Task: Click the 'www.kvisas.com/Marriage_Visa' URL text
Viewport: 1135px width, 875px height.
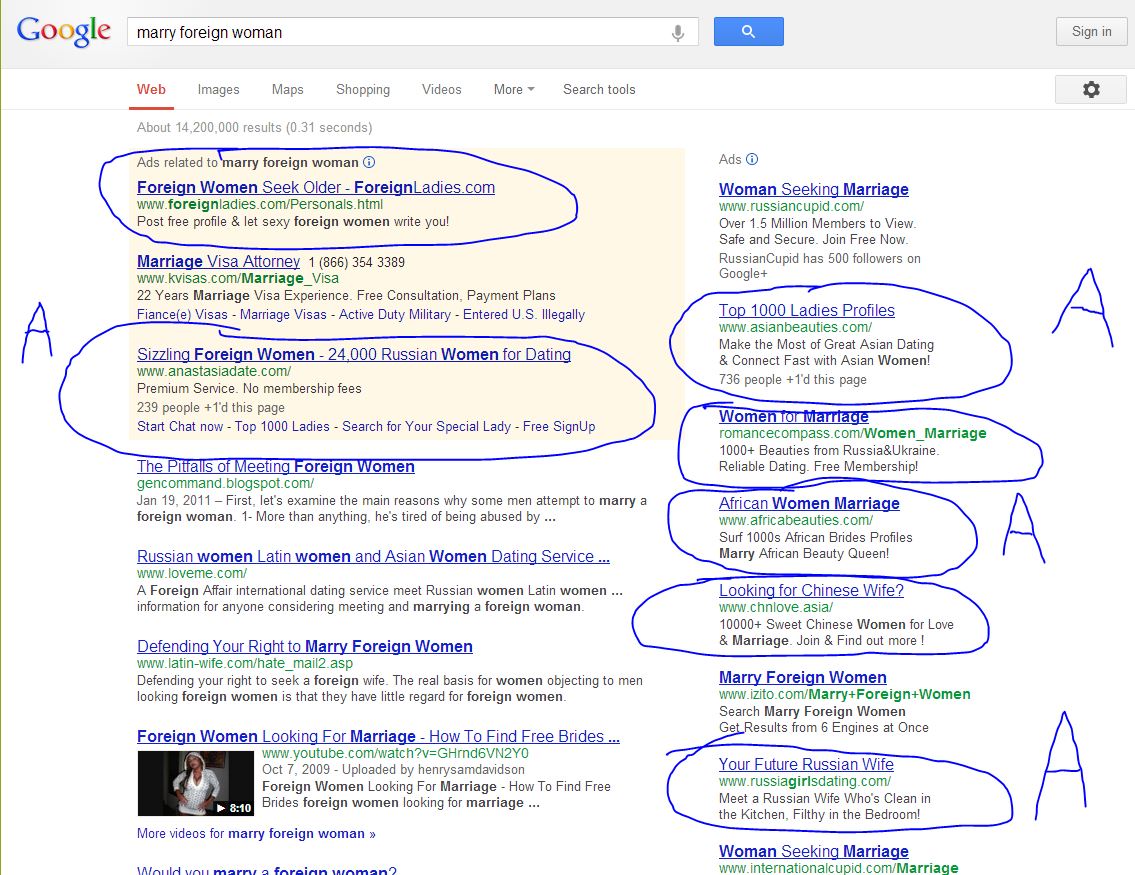Action: (237, 279)
